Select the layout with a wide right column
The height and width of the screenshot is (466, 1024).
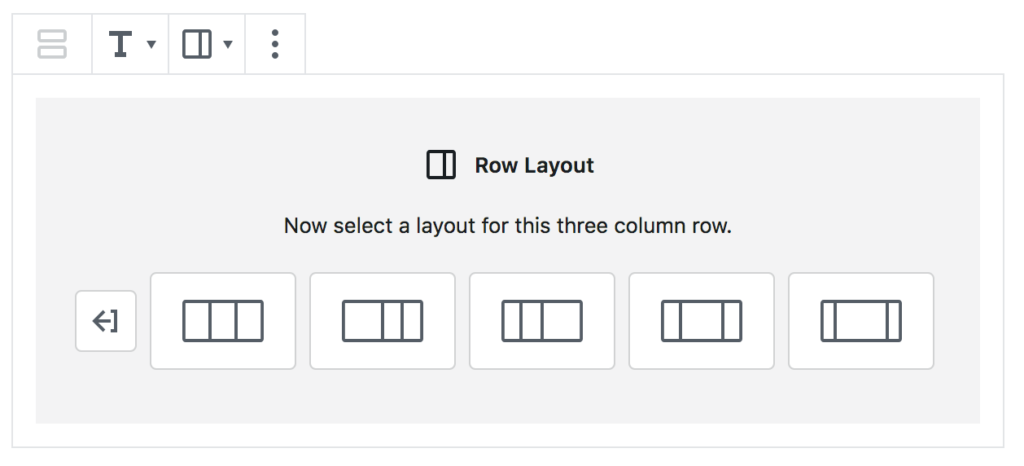coord(542,321)
